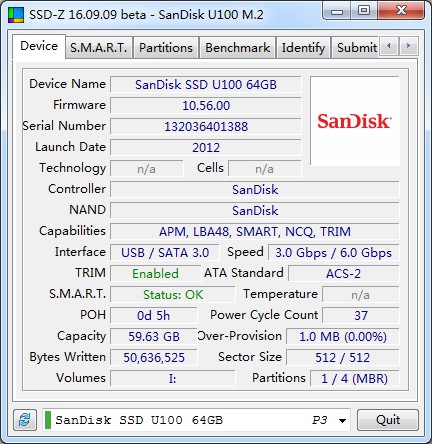Screen dimensions: 432x444
Task: Click the Over-Provision value 1.0 MB (0.00%)
Action: [343, 337]
